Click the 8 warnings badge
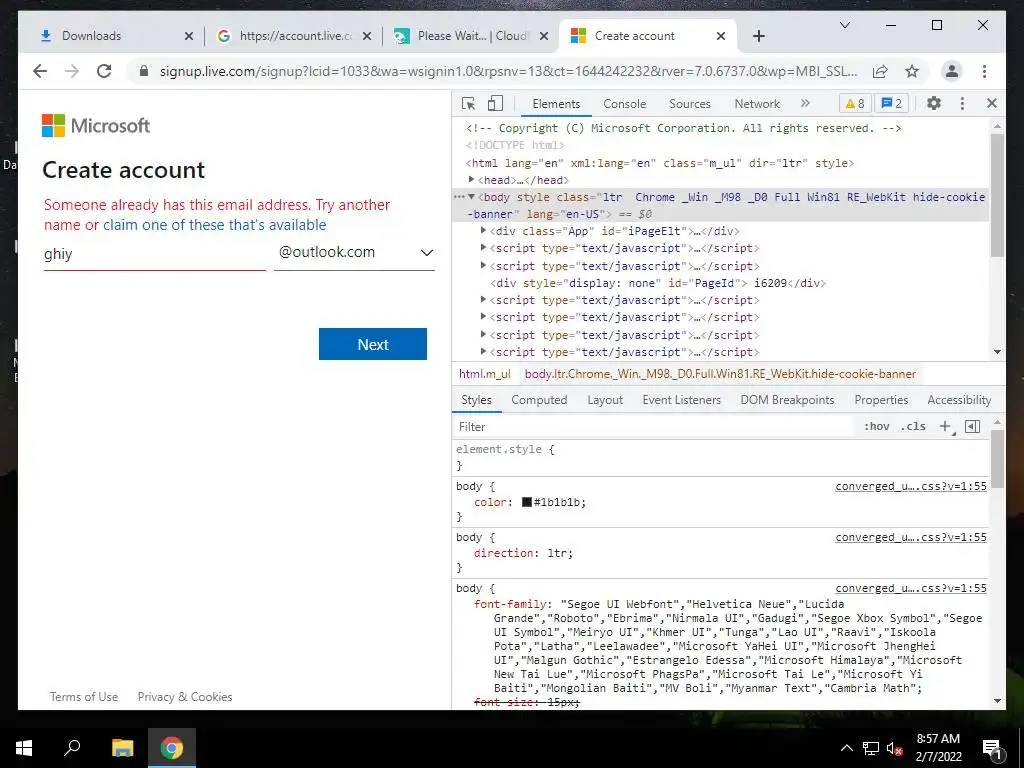 pyautogui.click(x=855, y=103)
